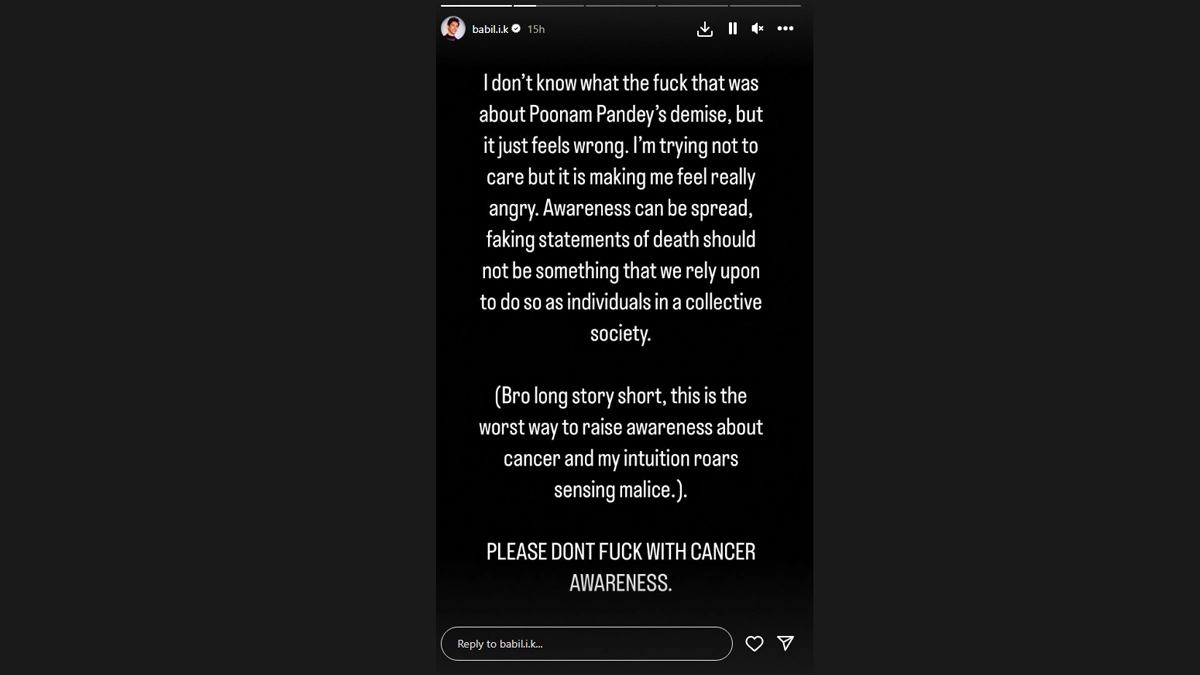
Task: Share the story via paper plane icon
Action: (786, 643)
